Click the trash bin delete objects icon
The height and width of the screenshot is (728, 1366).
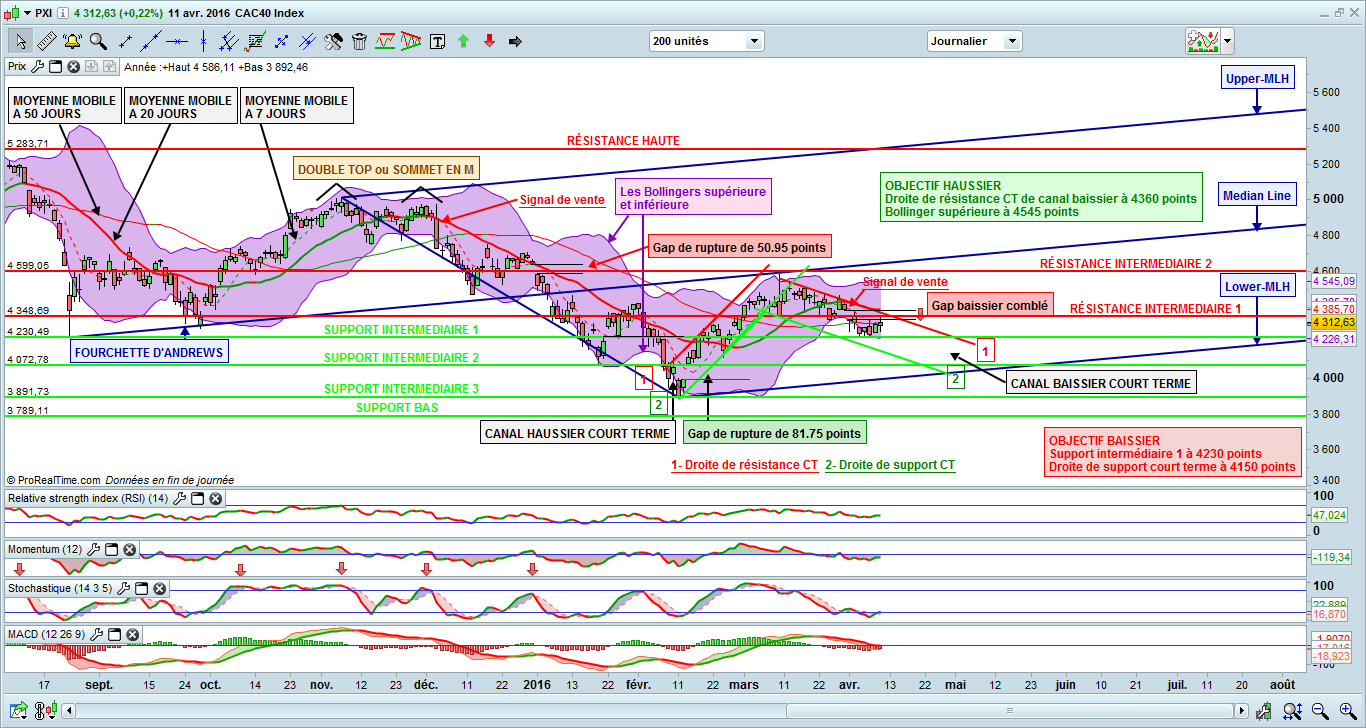(x=360, y=41)
